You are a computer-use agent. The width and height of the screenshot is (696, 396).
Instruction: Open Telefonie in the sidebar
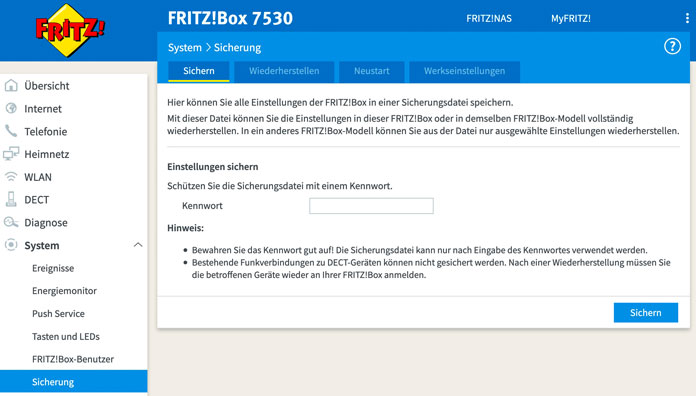click(46, 131)
